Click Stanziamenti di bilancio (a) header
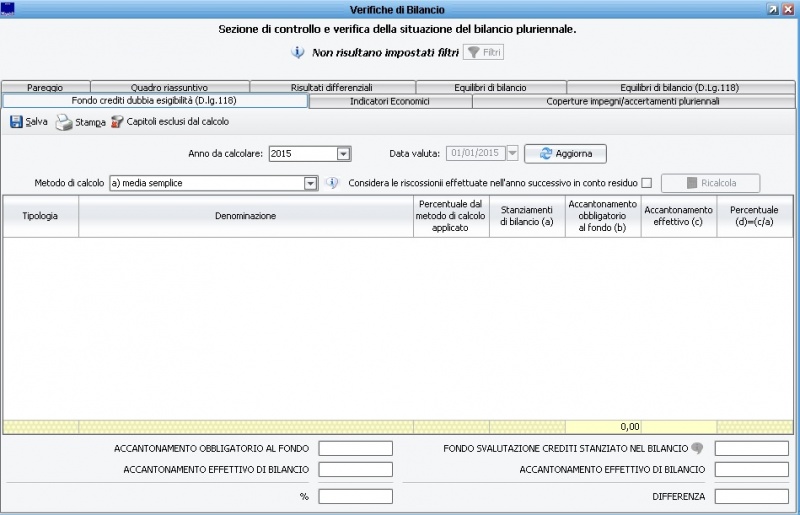 (527, 216)
